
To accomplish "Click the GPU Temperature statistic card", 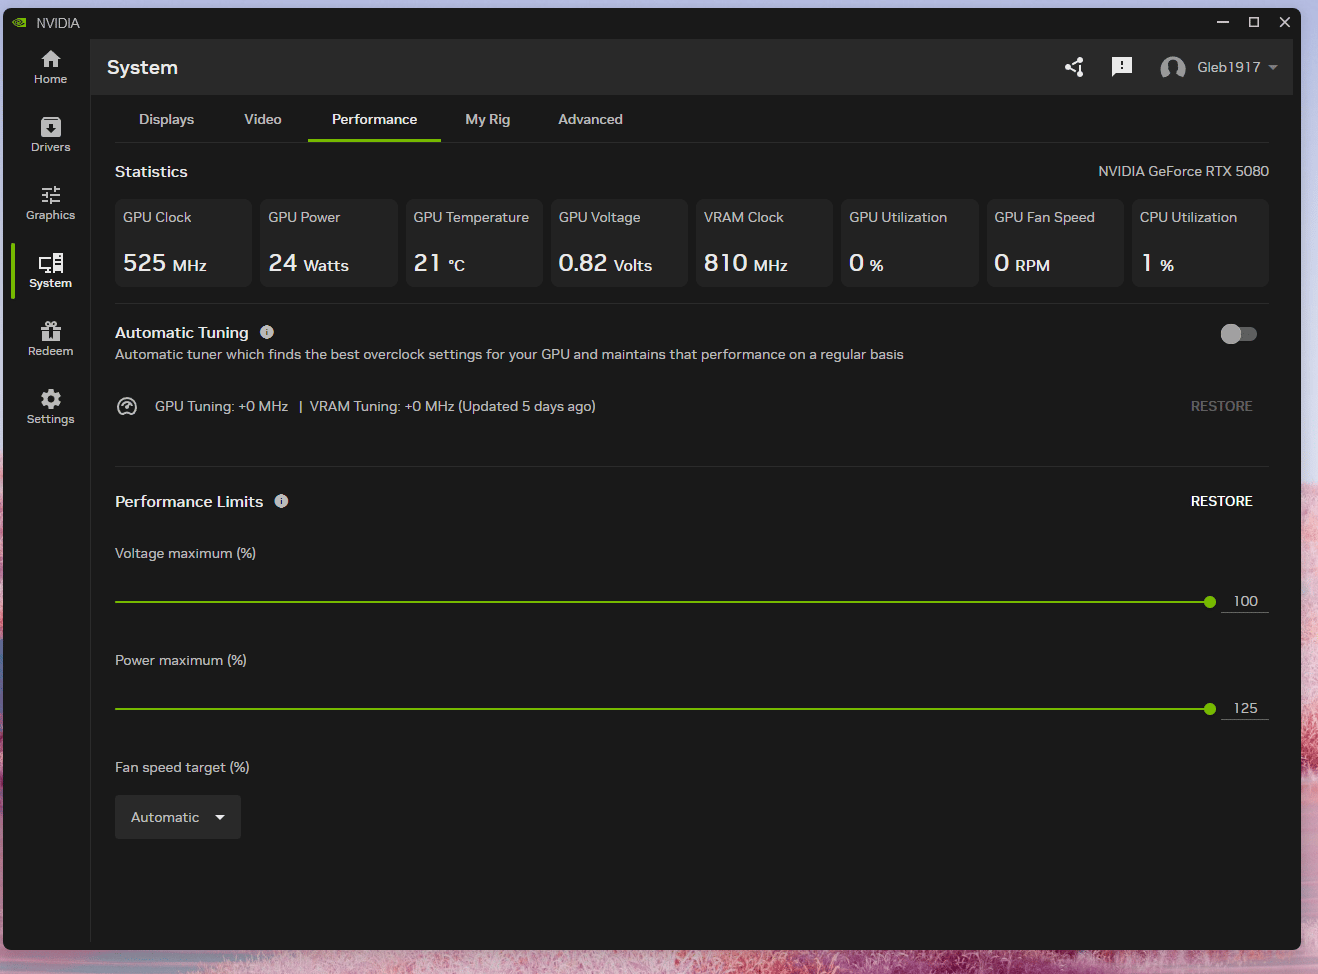I will pos(474,243).
